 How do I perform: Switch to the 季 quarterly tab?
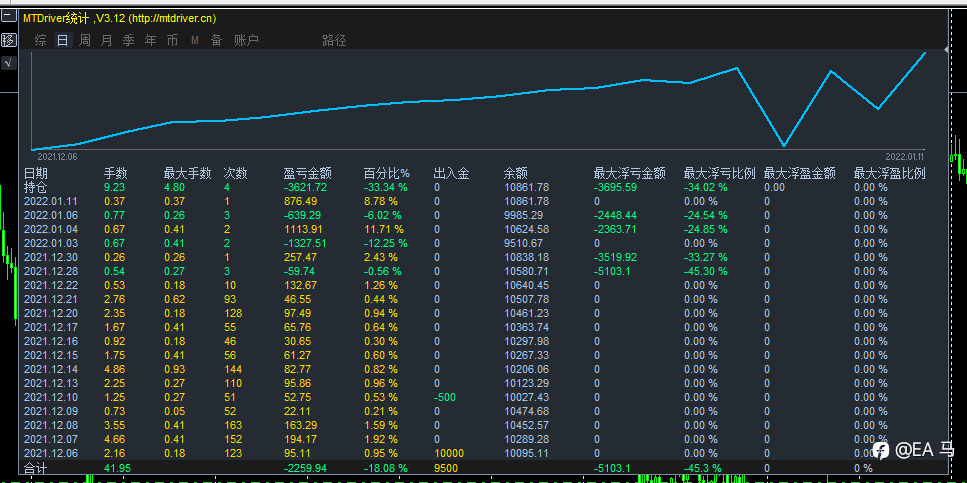[128, 41]
